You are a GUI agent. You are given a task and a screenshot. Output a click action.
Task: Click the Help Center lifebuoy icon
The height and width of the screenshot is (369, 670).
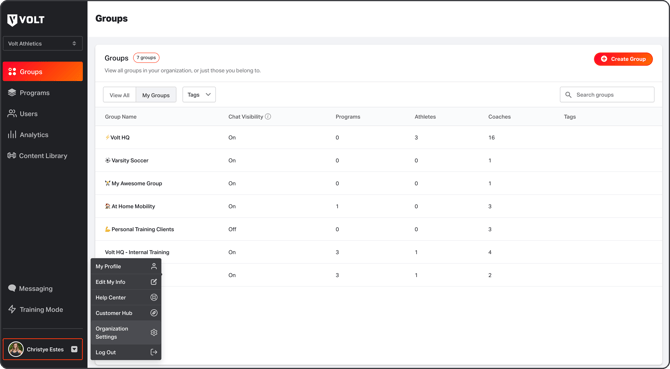pyautogui.click(x=154, y=297)
